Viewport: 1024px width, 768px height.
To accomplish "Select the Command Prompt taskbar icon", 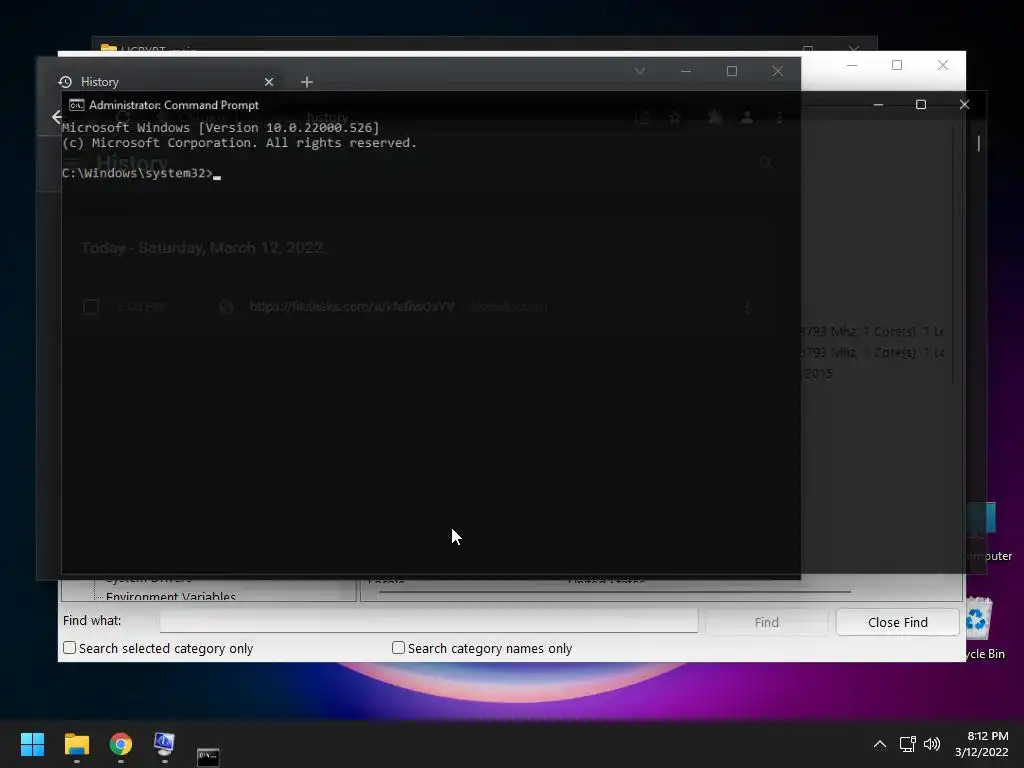I will [208, 756].
